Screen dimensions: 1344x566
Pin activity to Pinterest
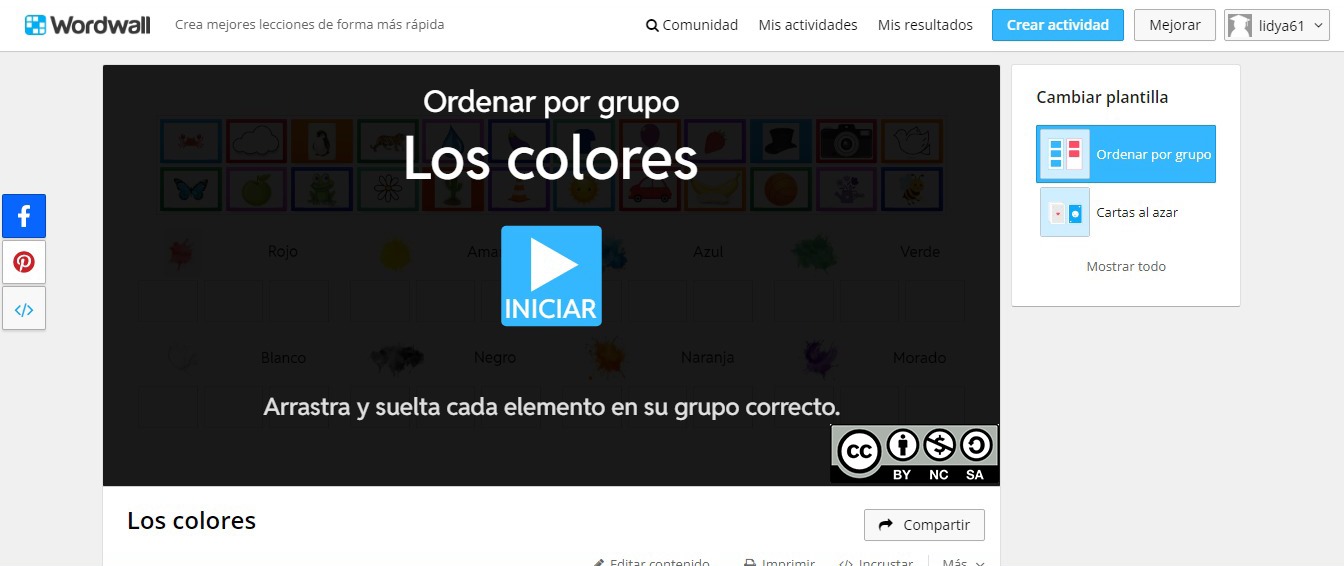pos(24,262)
